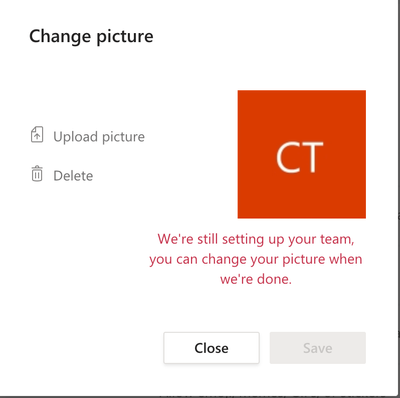Screen dimensions: 400x398
Task: Click the upload picture file icon
Action: point(37,135)
